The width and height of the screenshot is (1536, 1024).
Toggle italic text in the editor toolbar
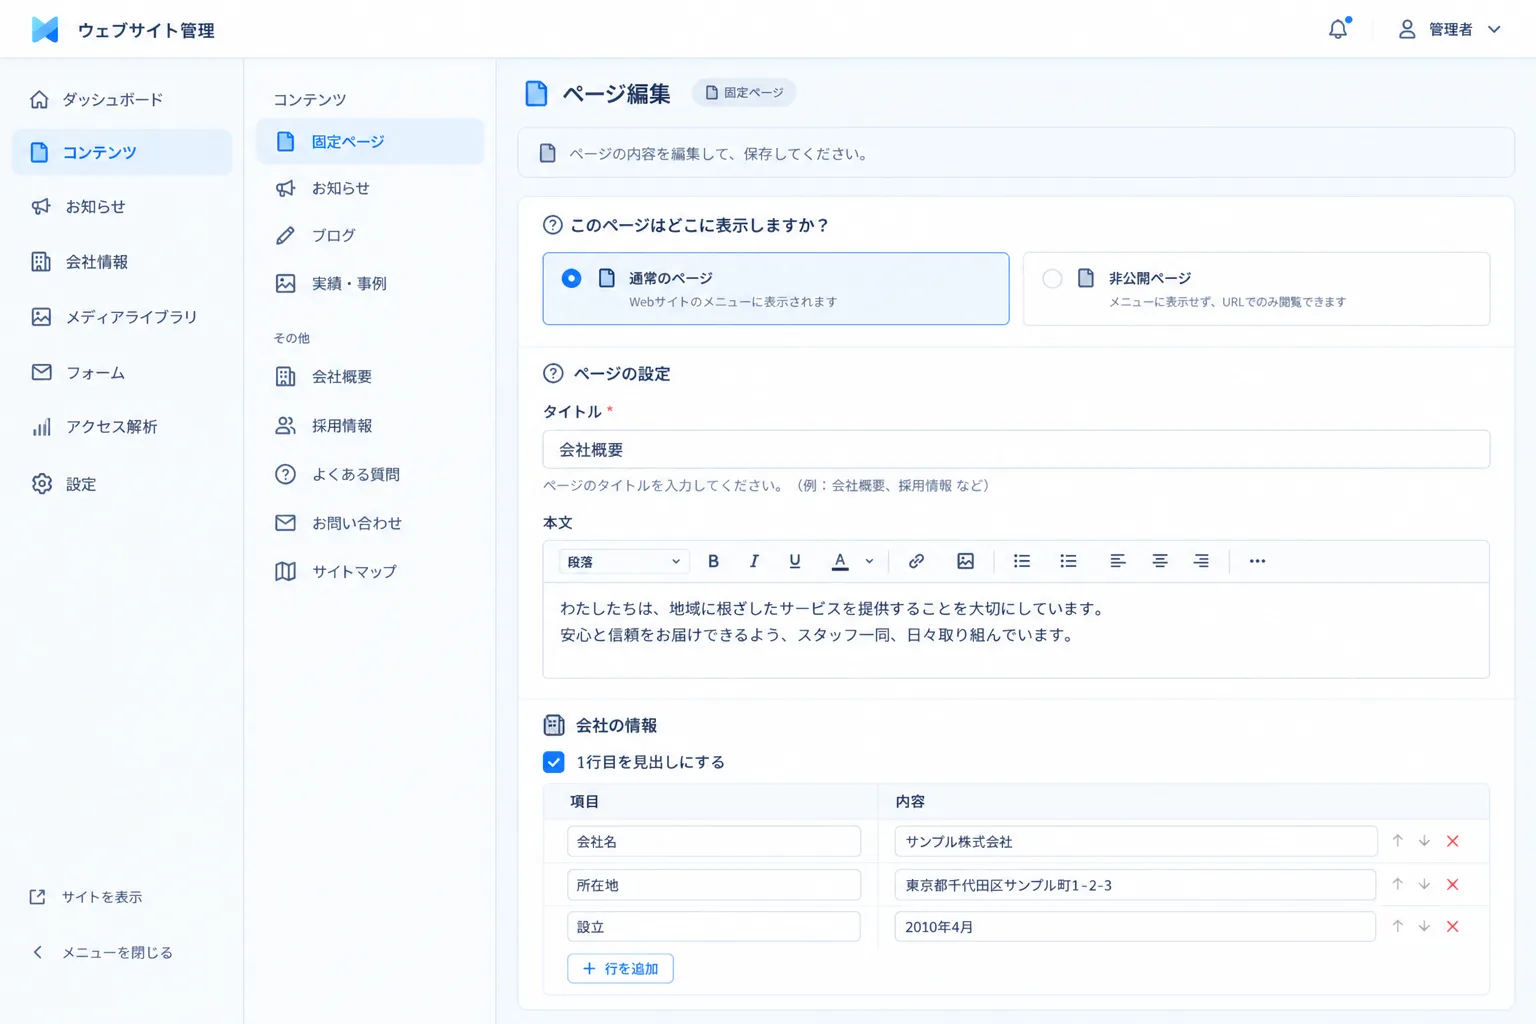tap(754, 561)
